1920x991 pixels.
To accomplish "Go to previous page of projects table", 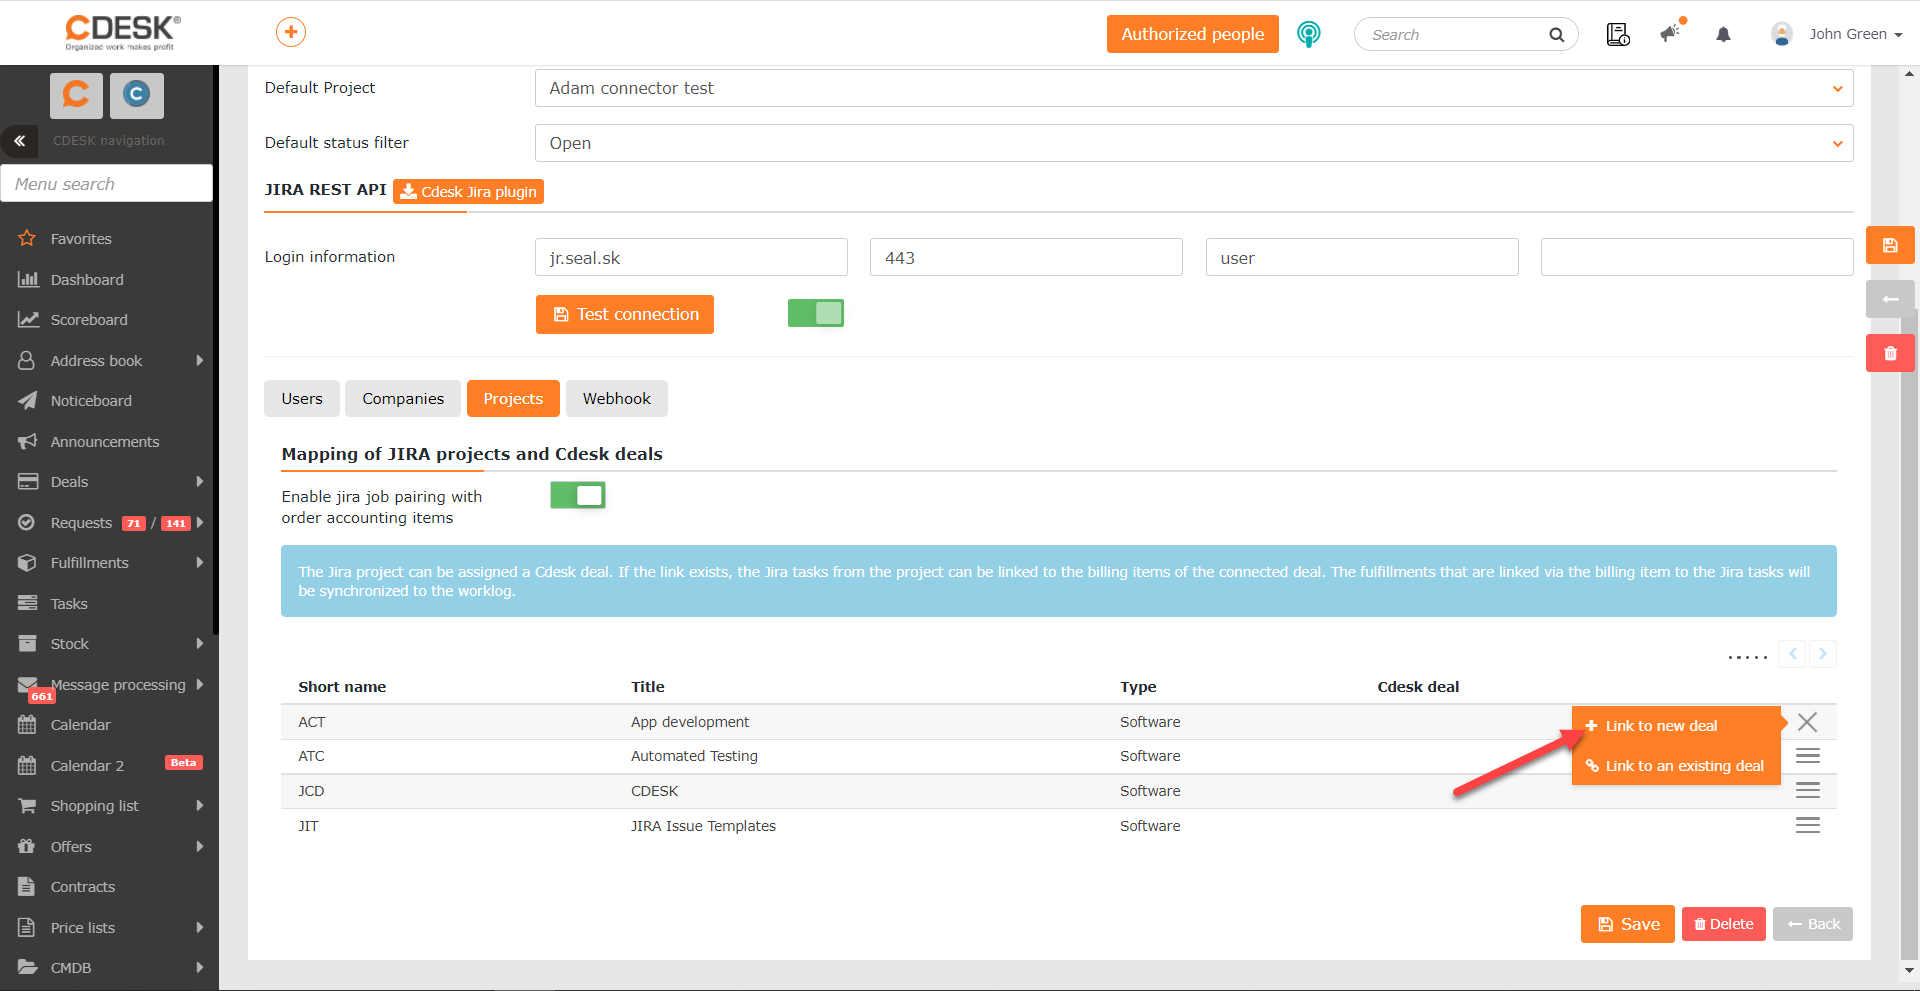I will [1793, 654].
